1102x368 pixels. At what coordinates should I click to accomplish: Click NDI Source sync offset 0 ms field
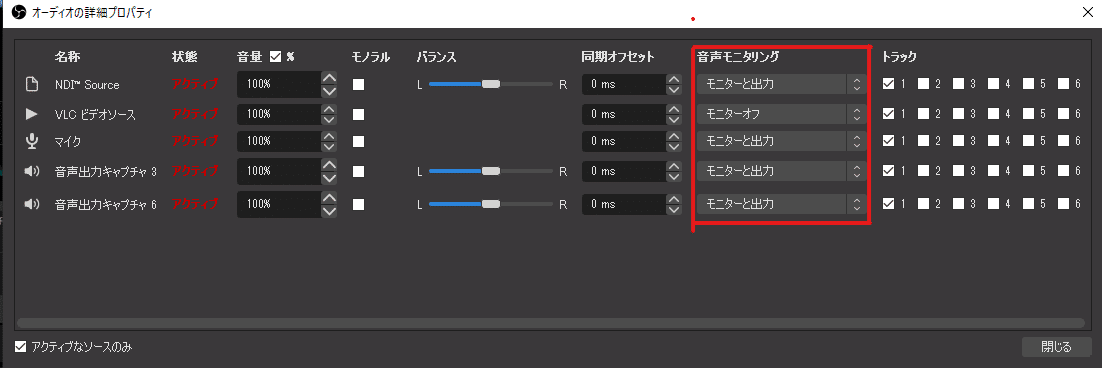point(624,84)
